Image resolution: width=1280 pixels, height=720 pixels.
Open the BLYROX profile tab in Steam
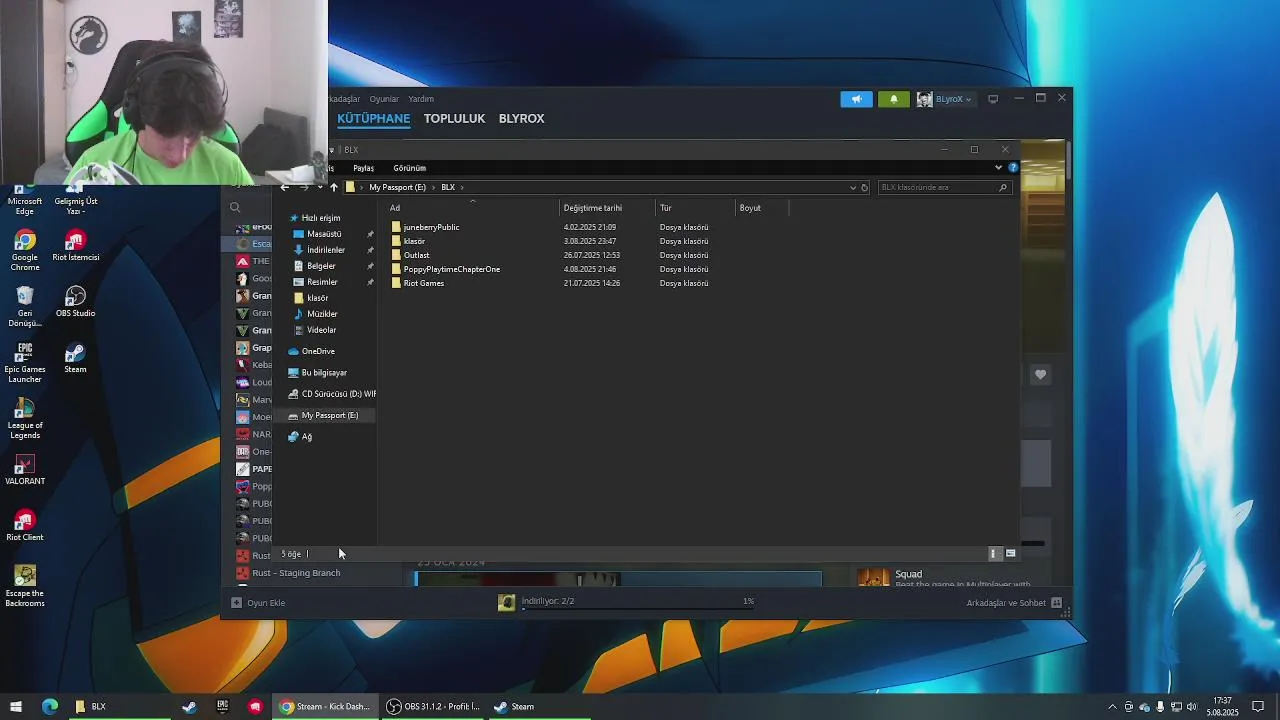(x=521, y=118)
